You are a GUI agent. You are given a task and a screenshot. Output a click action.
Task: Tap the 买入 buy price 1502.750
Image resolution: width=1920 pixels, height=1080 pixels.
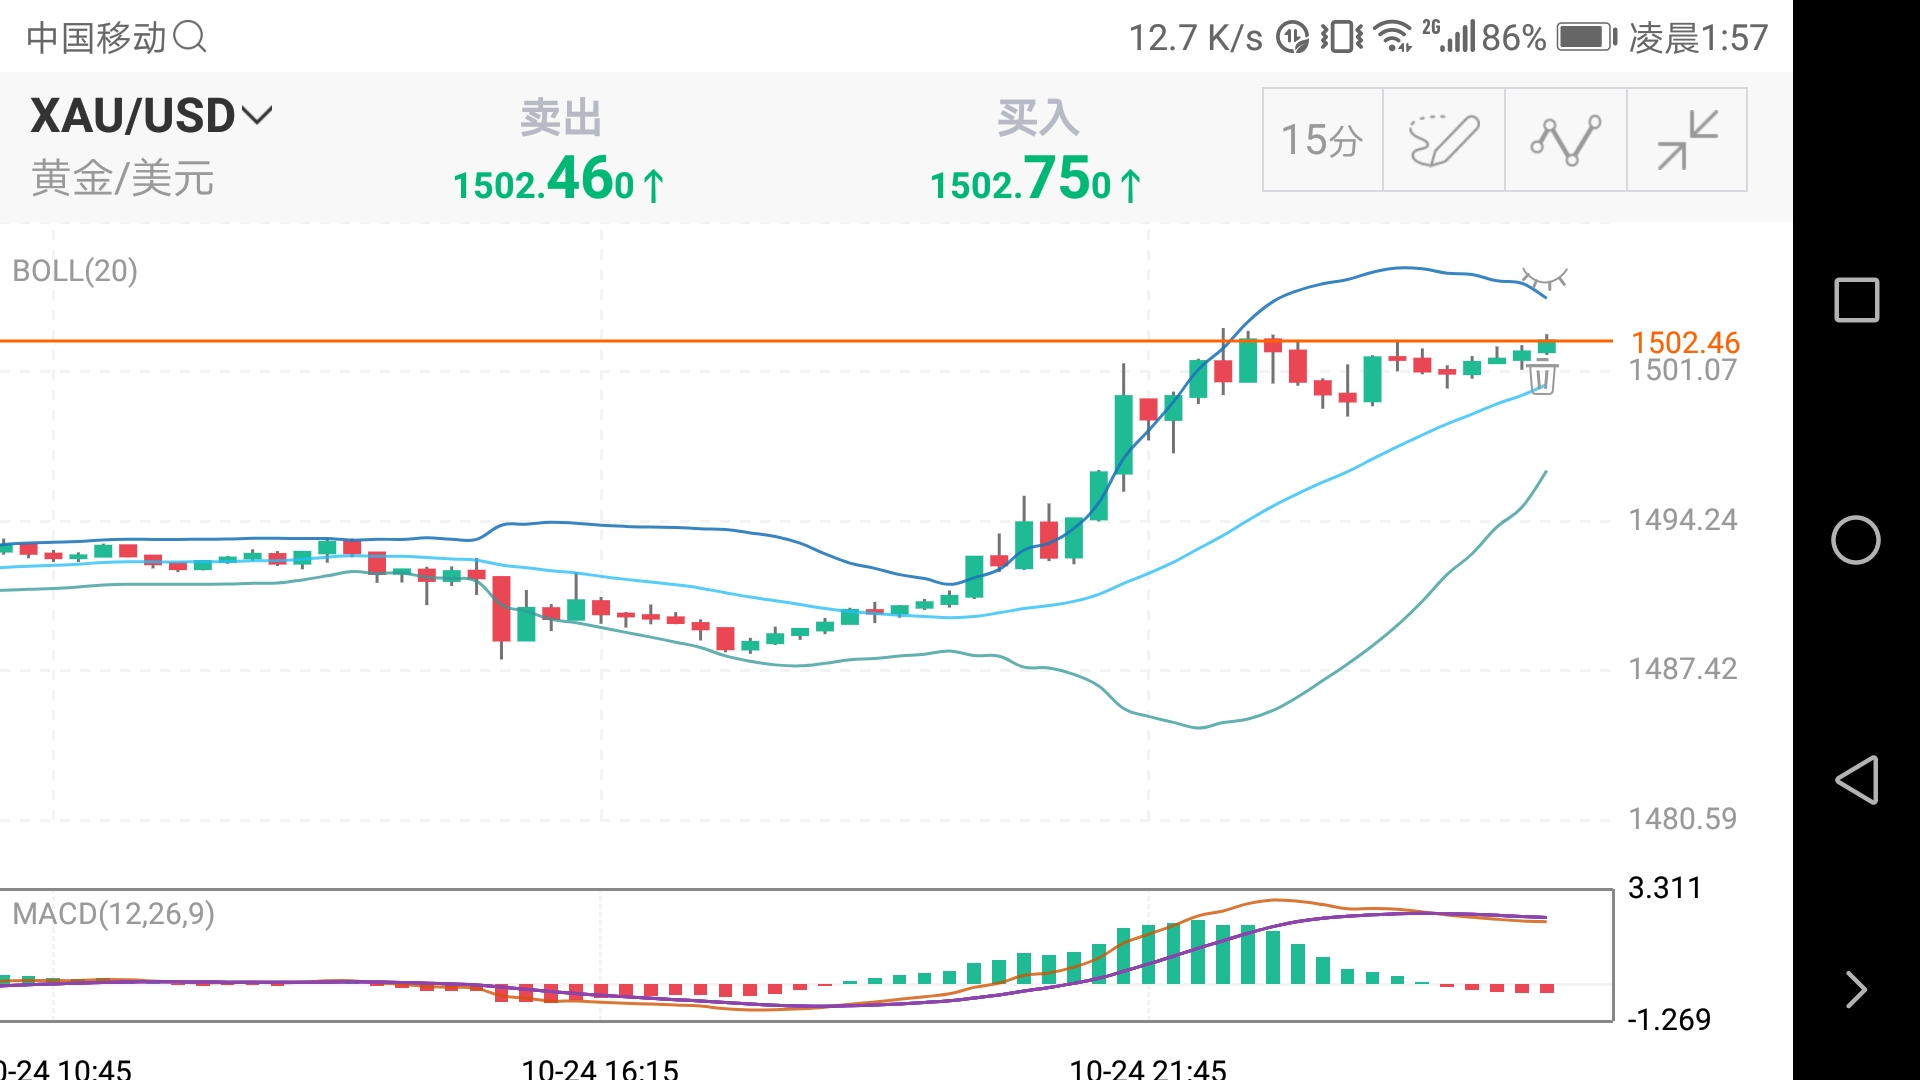[1035, 180]
